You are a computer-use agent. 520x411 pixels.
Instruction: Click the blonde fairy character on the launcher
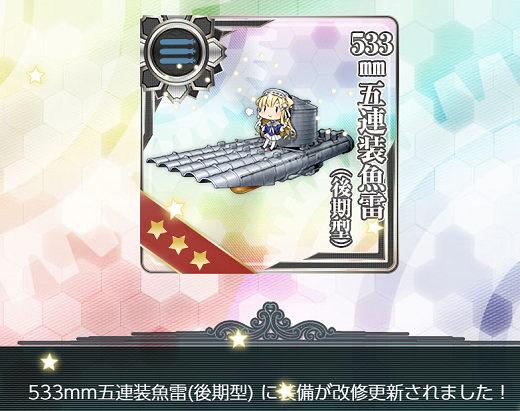coord(272,120)
